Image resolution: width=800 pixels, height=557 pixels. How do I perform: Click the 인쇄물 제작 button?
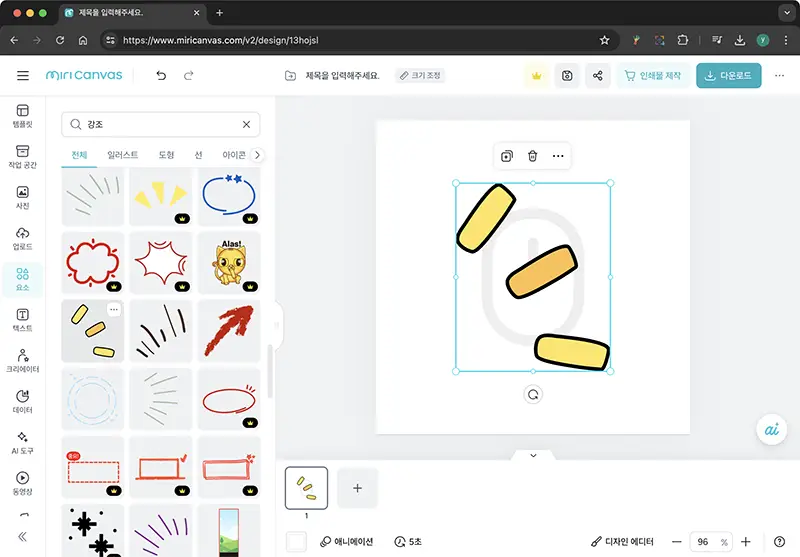653,76
